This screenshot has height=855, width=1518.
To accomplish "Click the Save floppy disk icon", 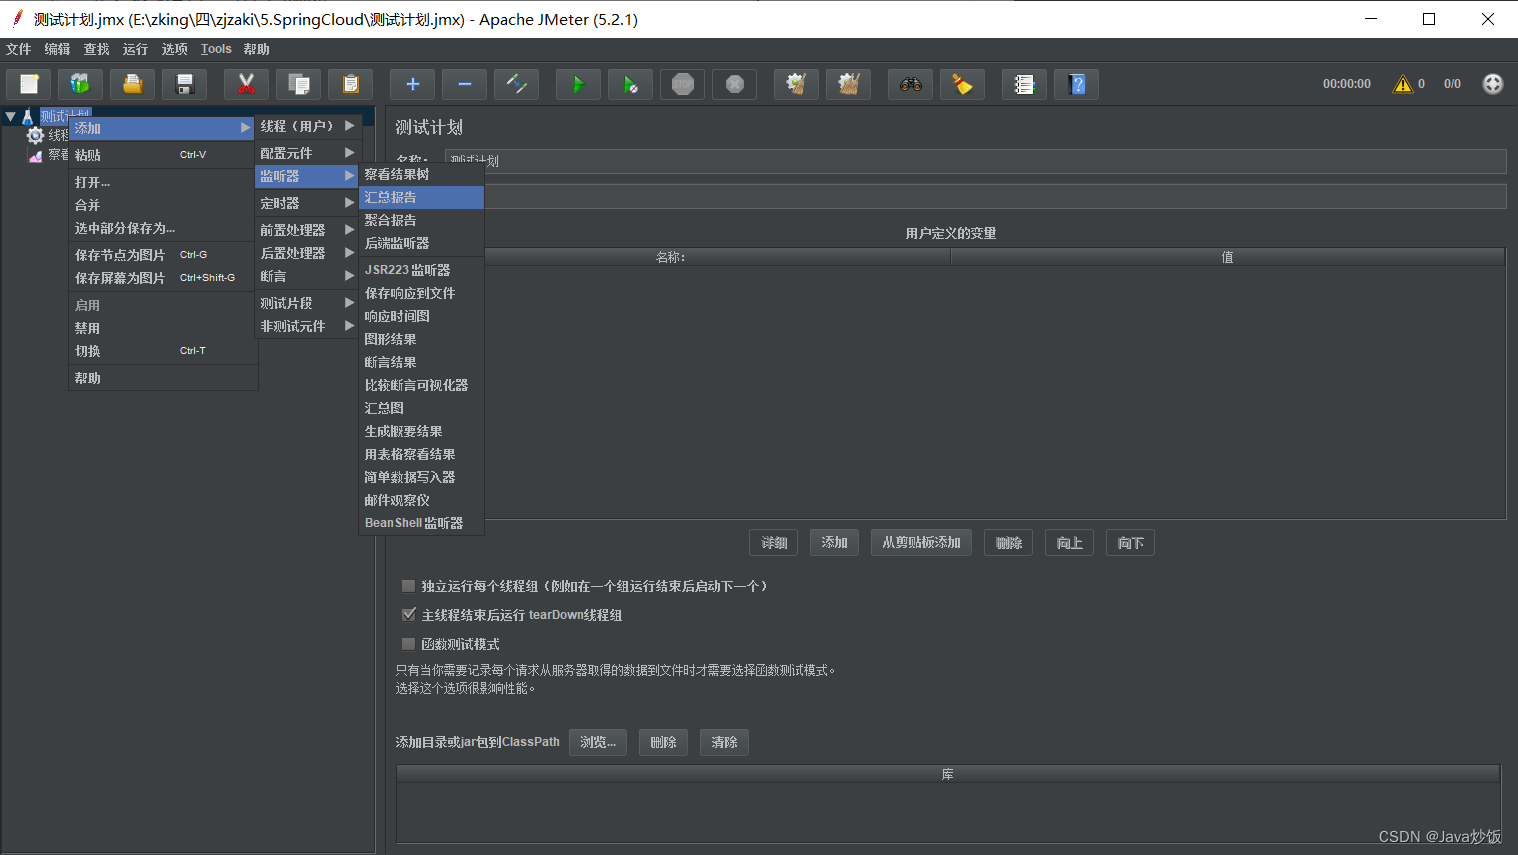I will click(x=184, y=85).
